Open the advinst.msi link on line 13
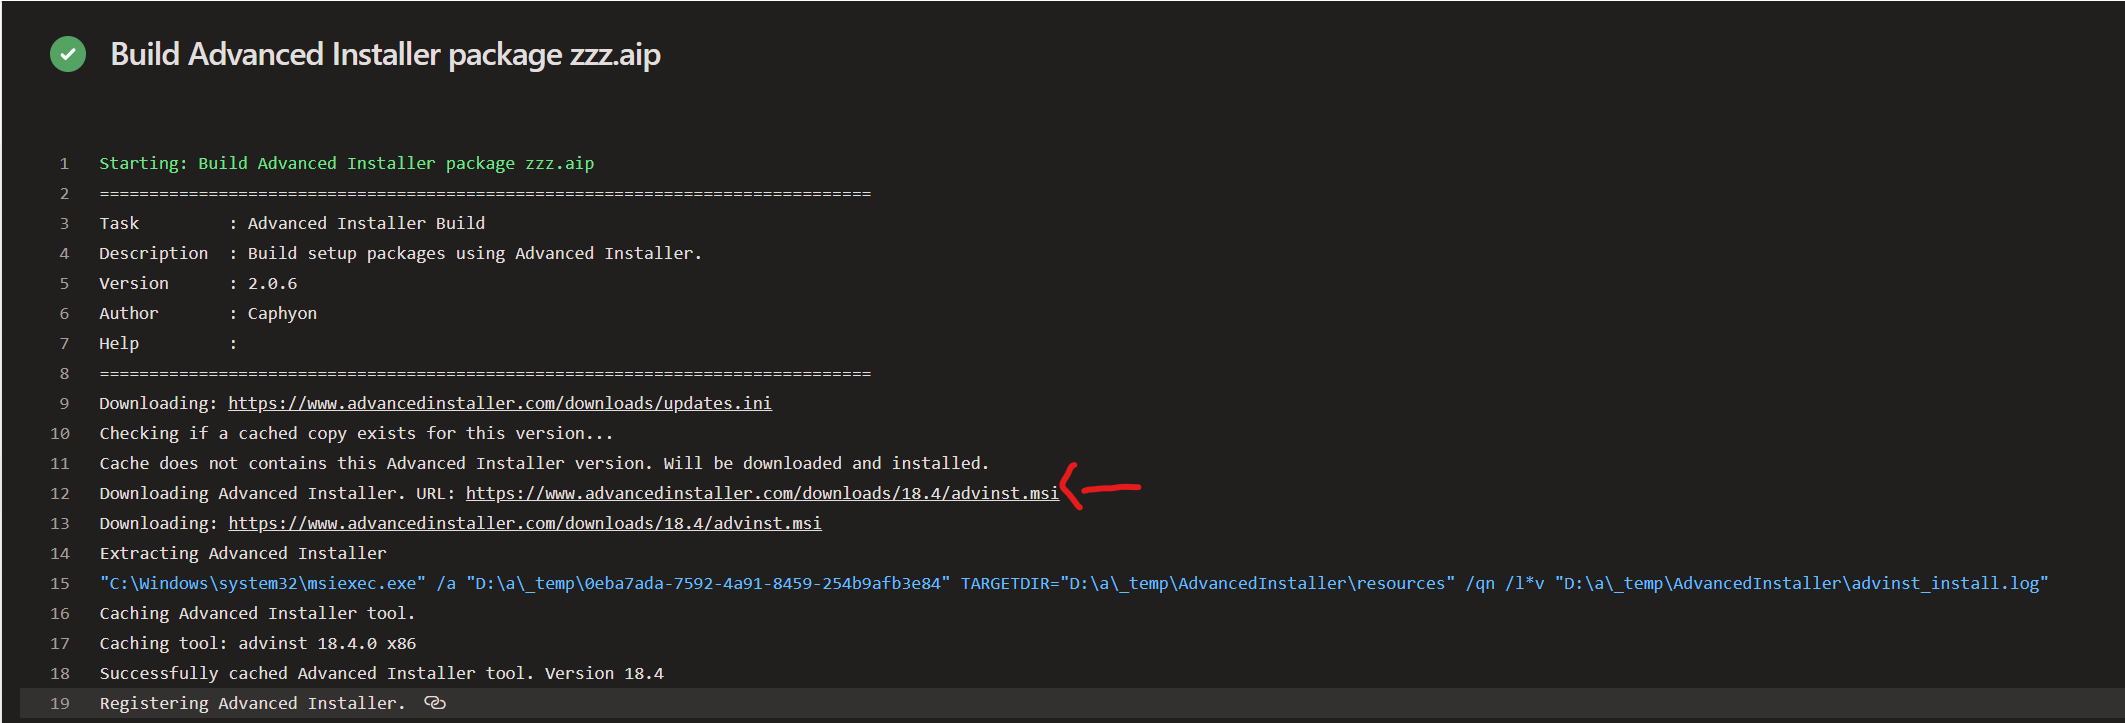This screenshot has width=2125, height=723. pyautogui.click(x=525, y=523)
